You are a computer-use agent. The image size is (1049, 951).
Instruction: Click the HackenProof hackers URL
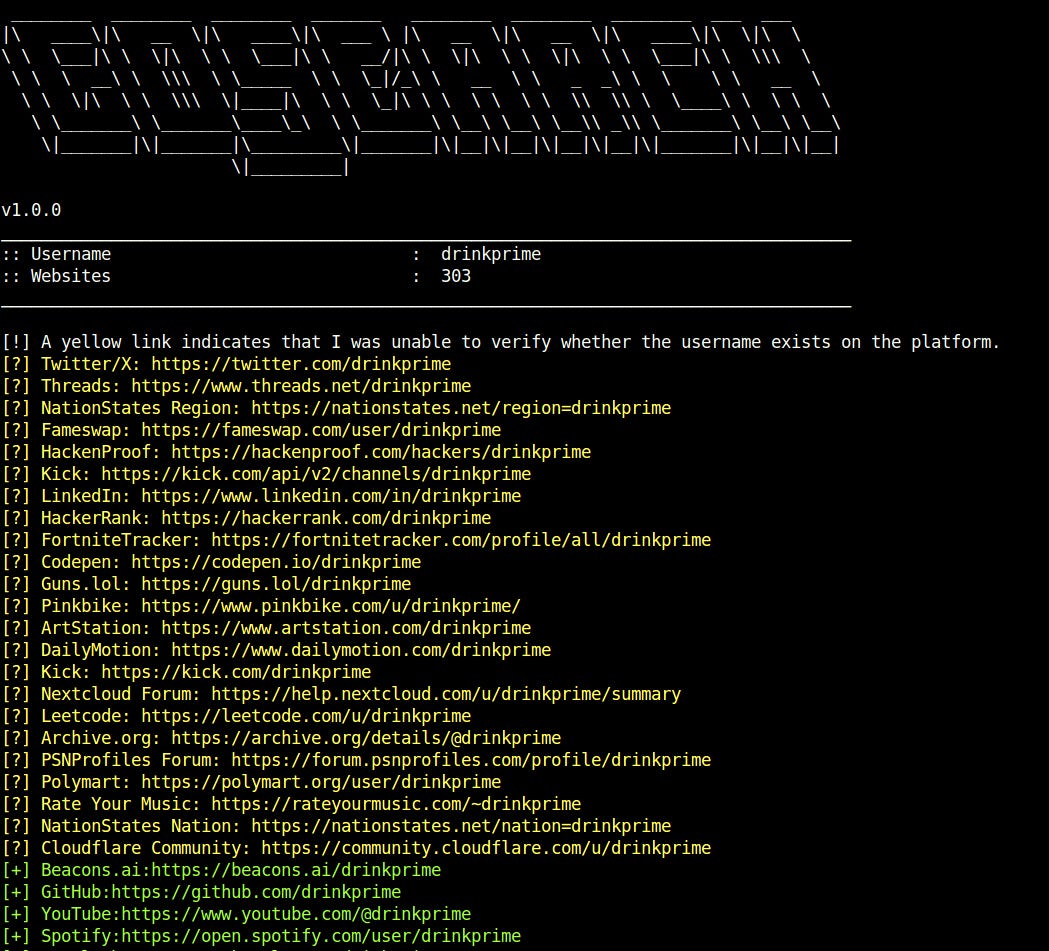[381, 453]
